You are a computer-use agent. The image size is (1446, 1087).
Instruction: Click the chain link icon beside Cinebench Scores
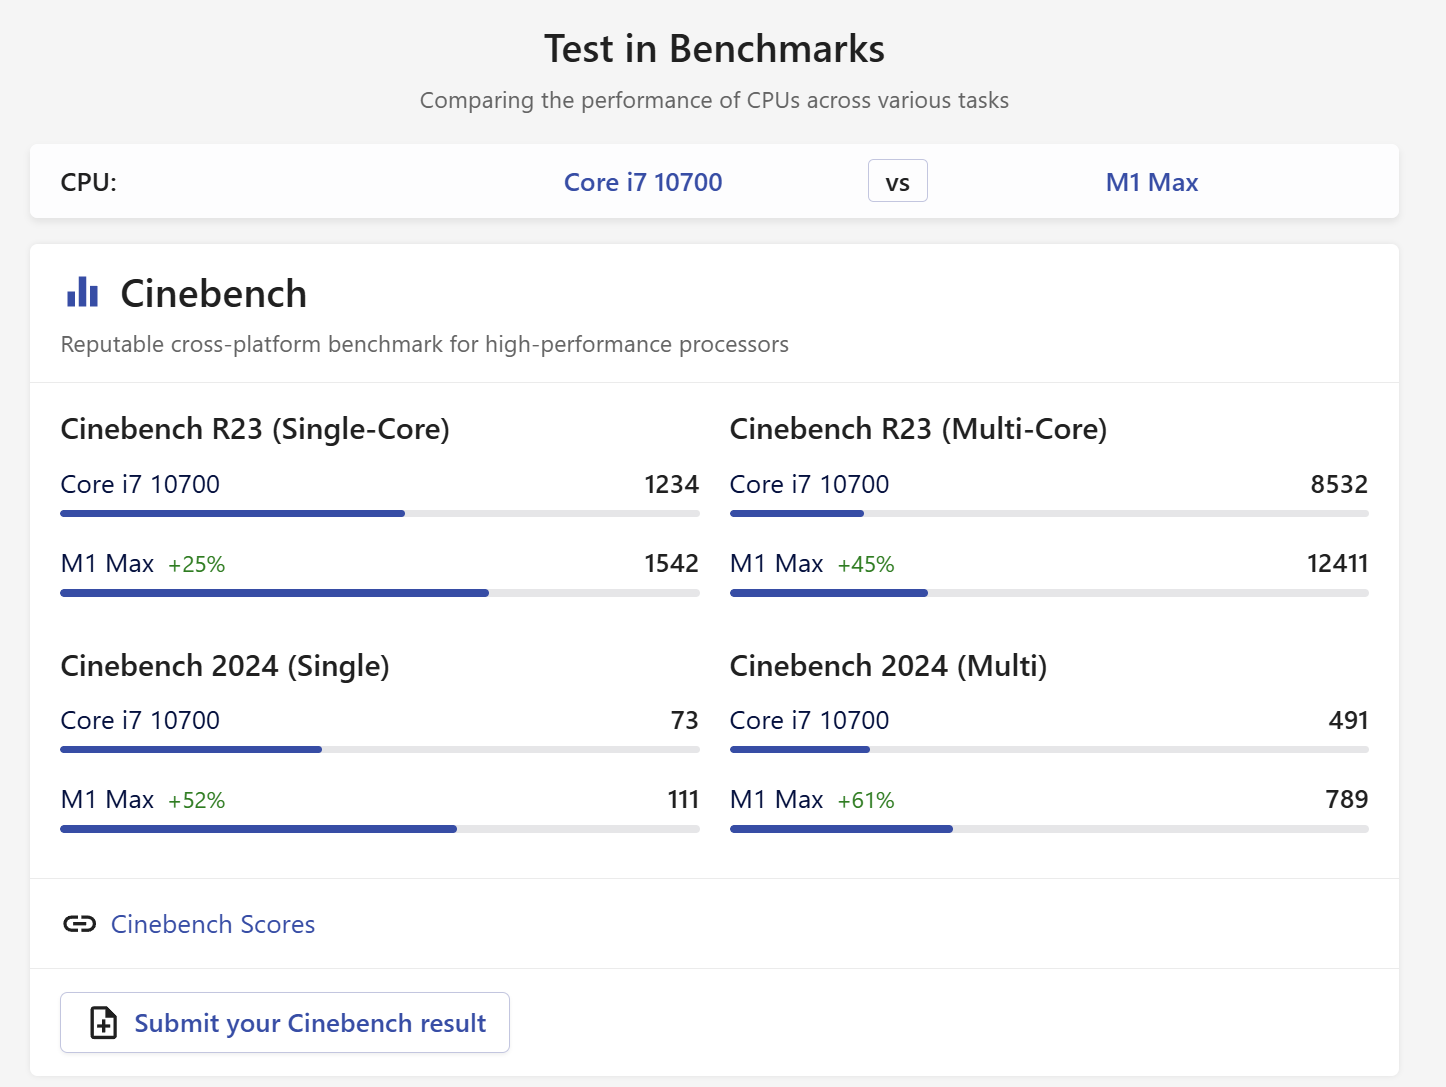click(x=80, y=924)
